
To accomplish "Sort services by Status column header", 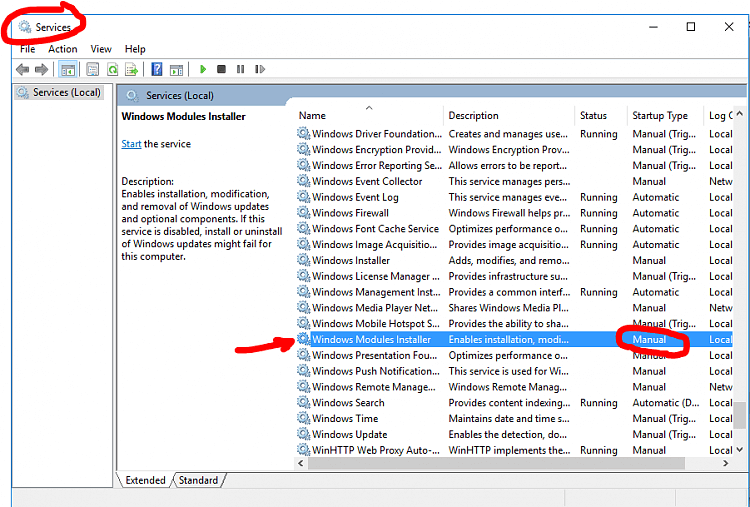I will click(593, 116).
